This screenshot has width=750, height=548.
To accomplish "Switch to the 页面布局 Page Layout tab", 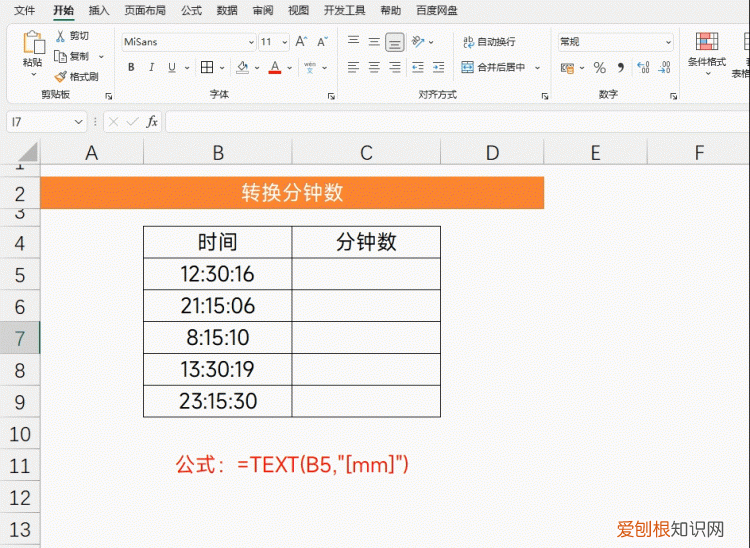I will 145,10.
